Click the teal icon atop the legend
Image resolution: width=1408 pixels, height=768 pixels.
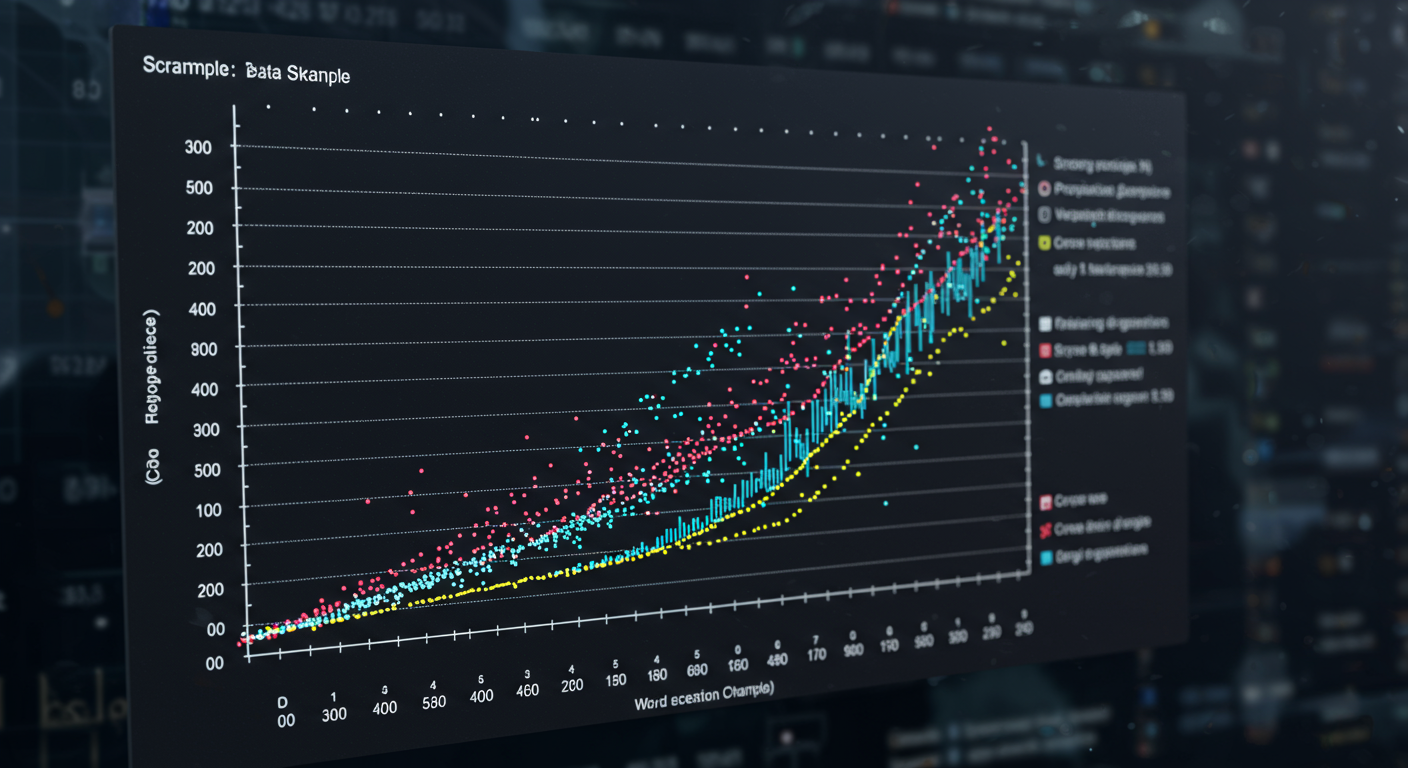(x=1041, y=162)
